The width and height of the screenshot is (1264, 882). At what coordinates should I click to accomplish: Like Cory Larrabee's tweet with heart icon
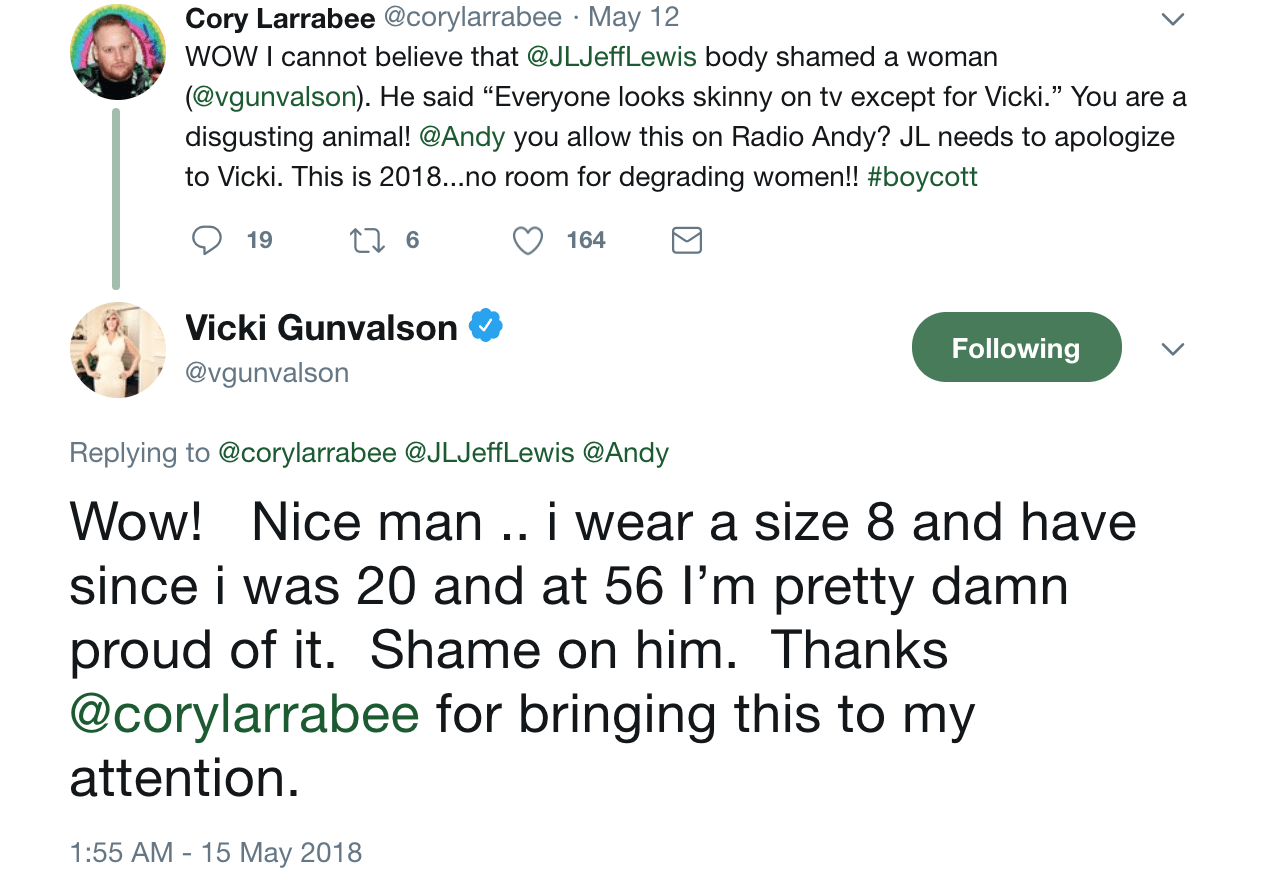click(528, 240)
